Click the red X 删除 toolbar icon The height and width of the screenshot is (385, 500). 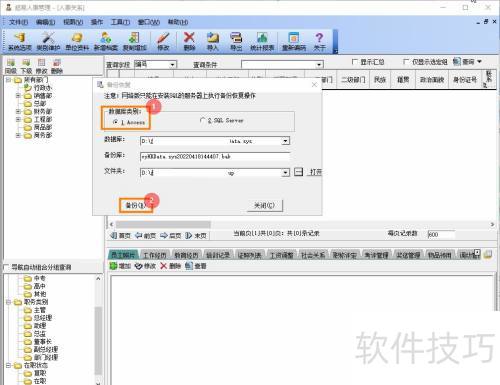pos(189,41)
